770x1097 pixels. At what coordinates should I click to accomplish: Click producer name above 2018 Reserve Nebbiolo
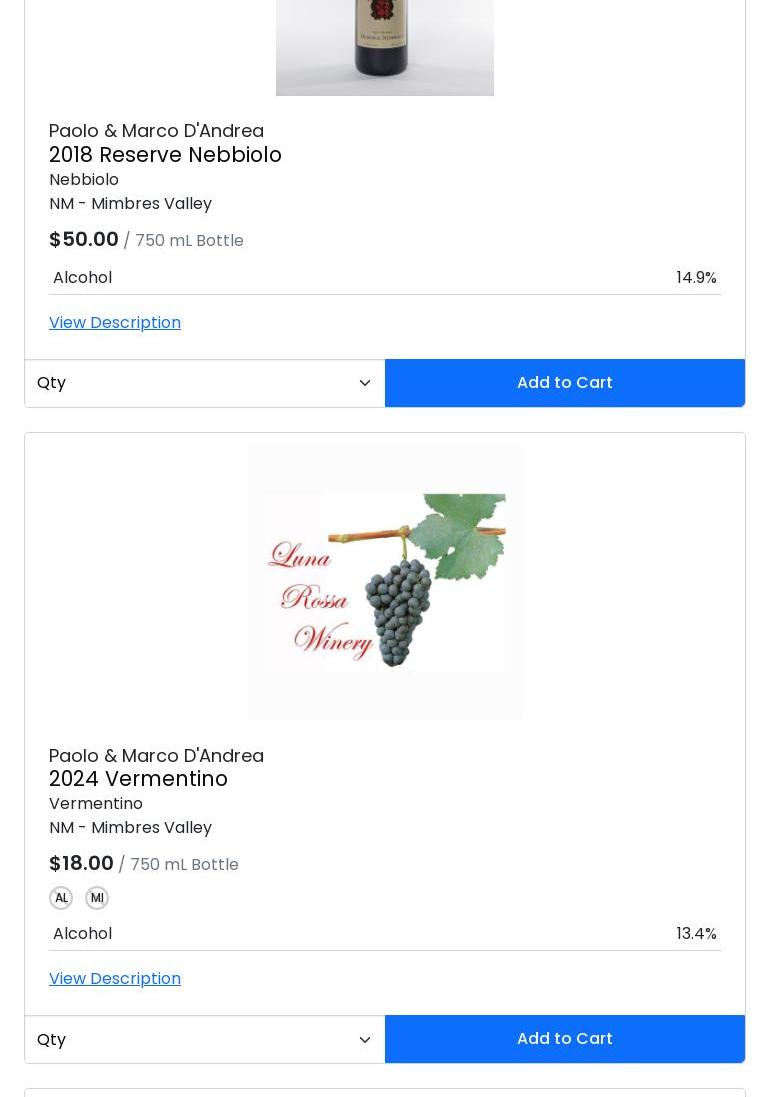pyautogui.click(x=156, y=131)
